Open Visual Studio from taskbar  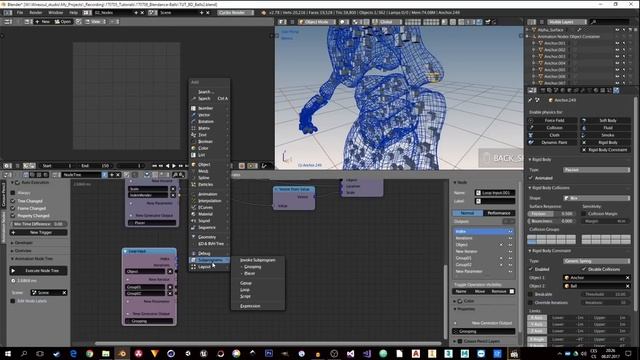[351, 353]
